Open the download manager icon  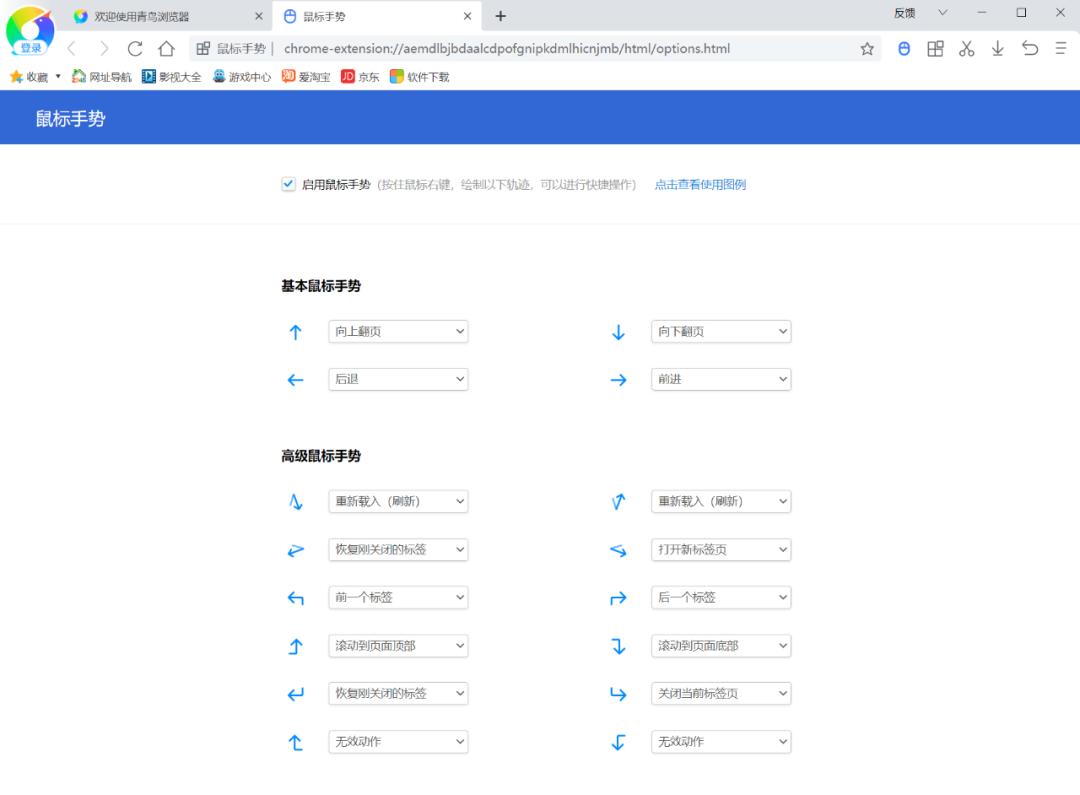997,48
